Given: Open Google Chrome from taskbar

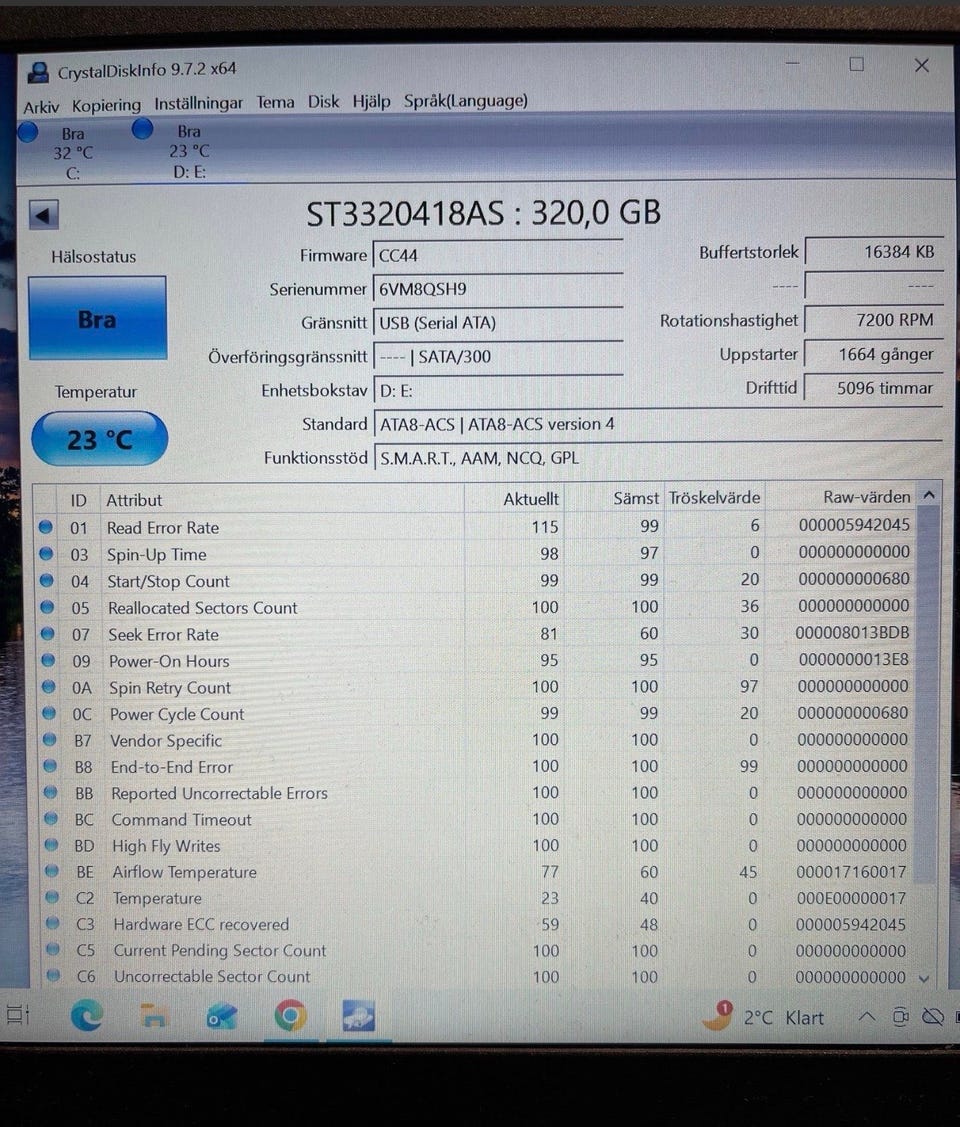Looking at the screenshot, I should coord(290,1016).
